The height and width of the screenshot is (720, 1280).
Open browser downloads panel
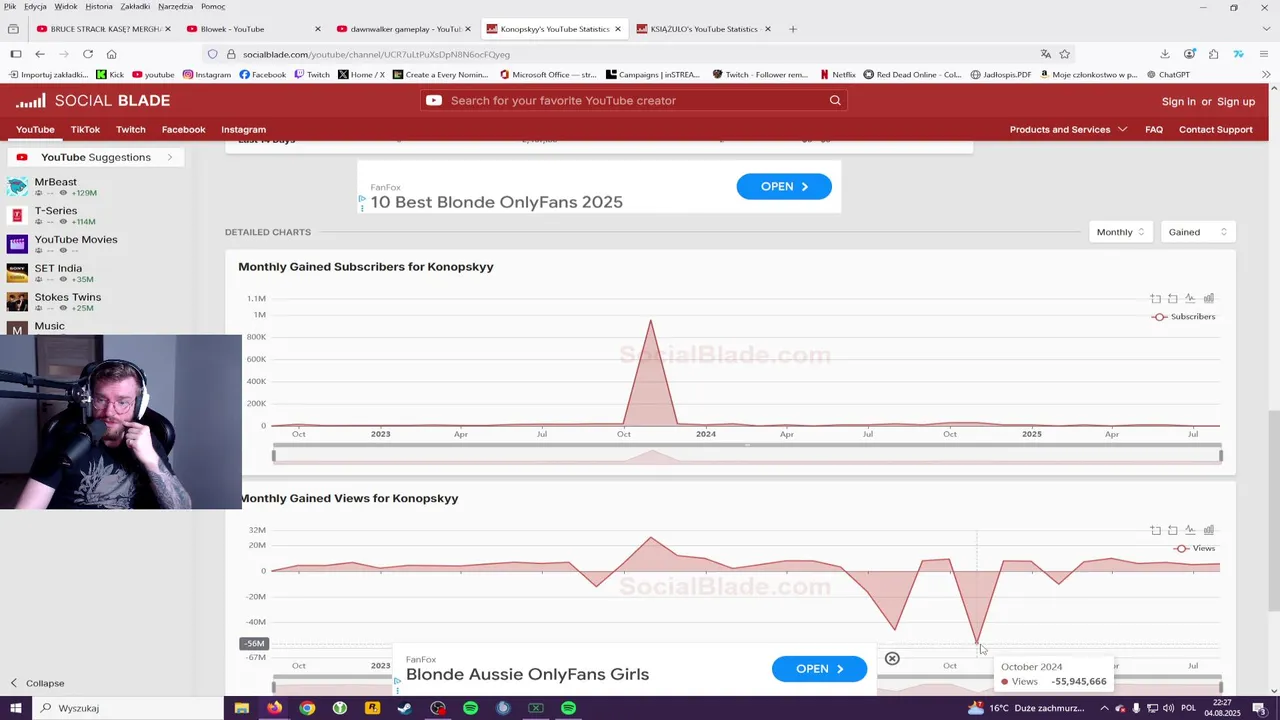tap(1165, 54)
